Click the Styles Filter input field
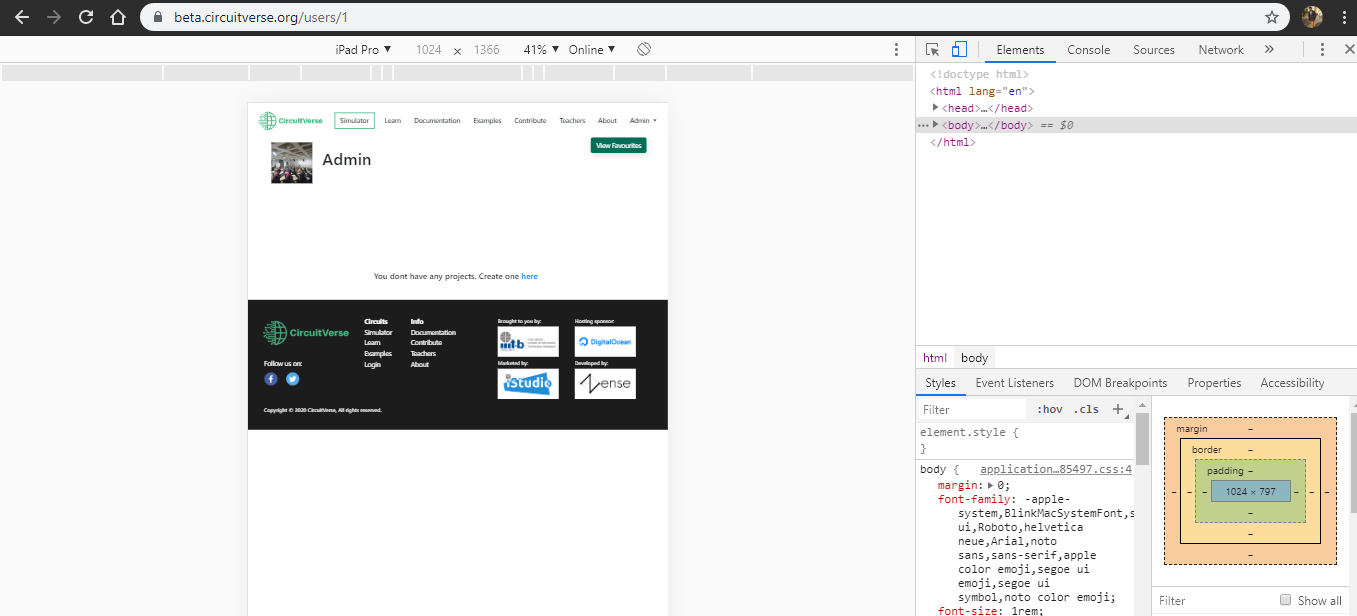Viewport: 1357px width, 616px height. (973, 409)
